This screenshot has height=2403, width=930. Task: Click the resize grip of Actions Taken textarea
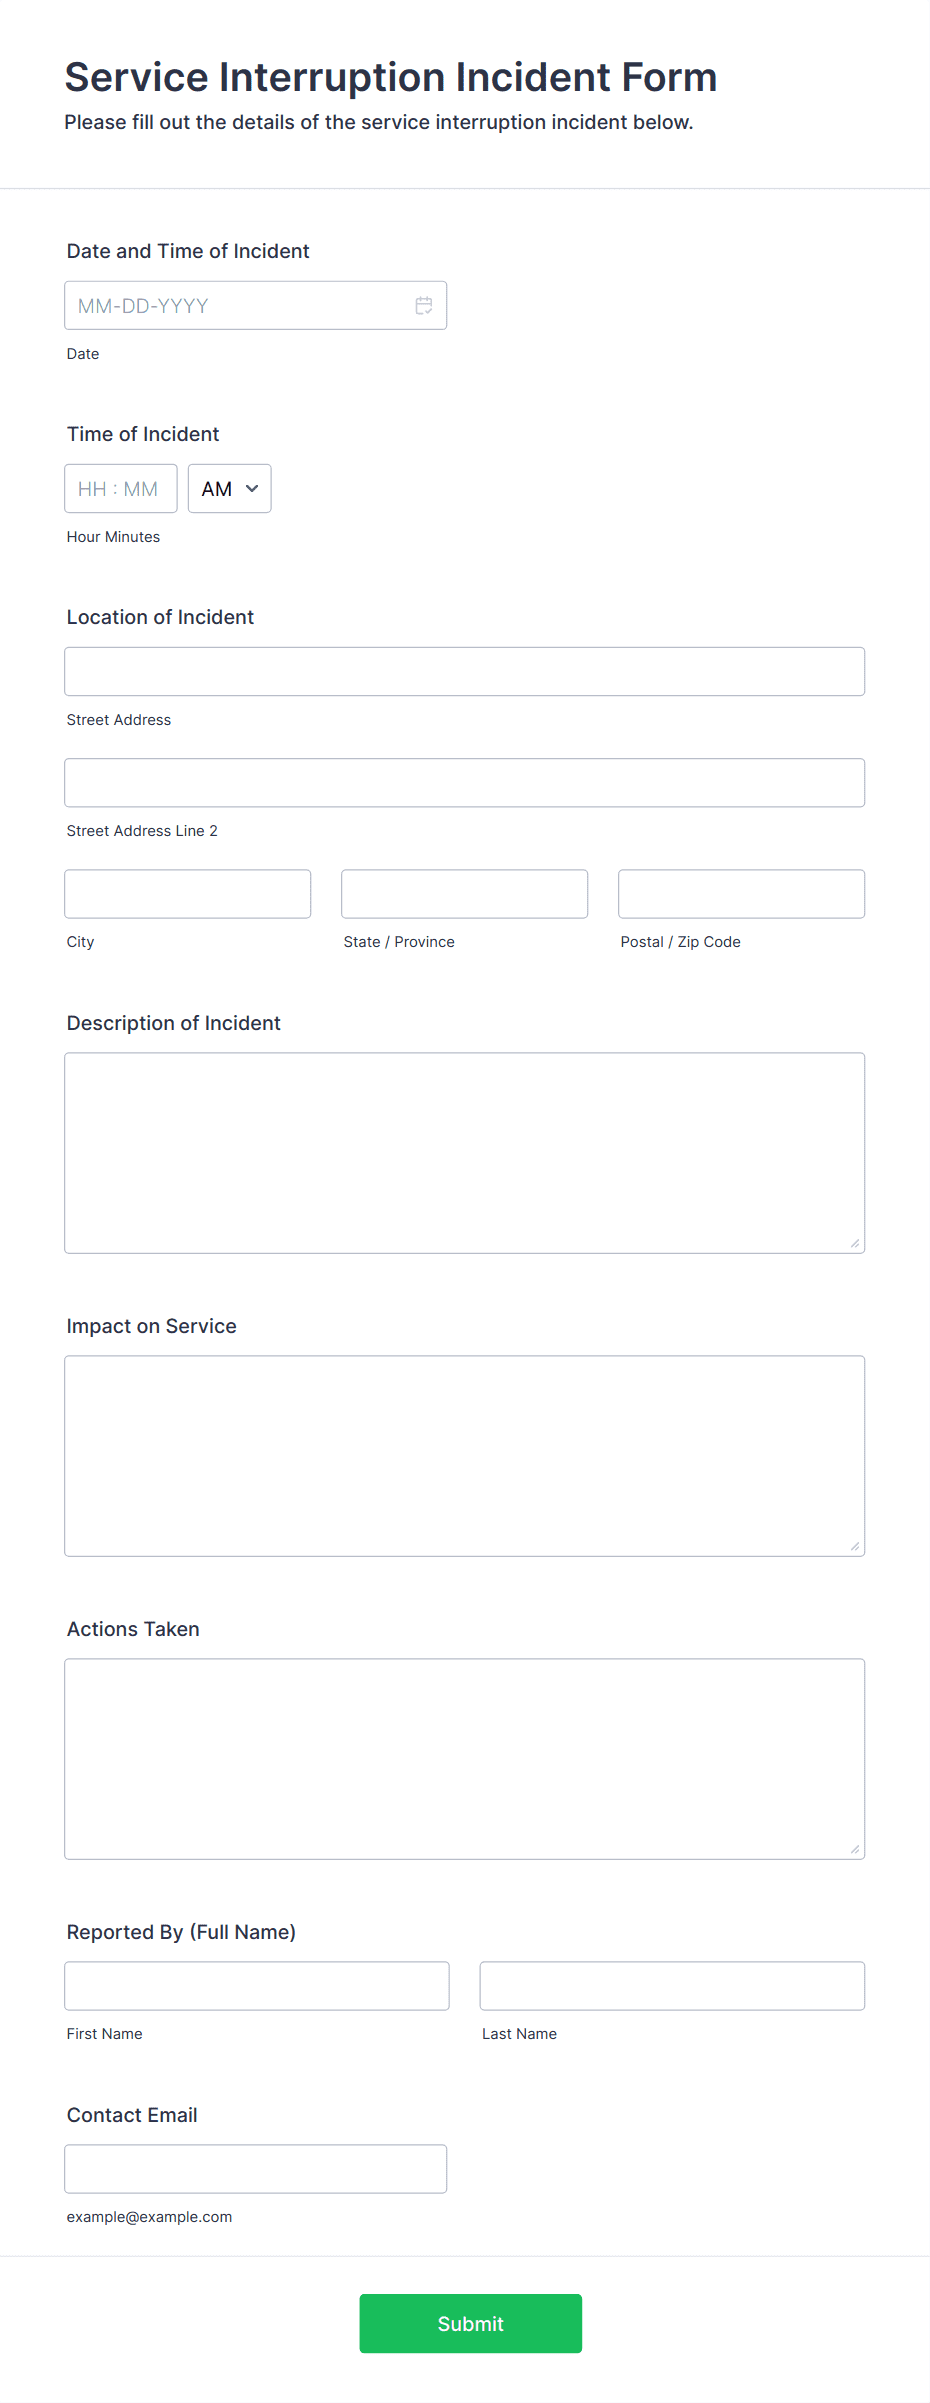856,1850
